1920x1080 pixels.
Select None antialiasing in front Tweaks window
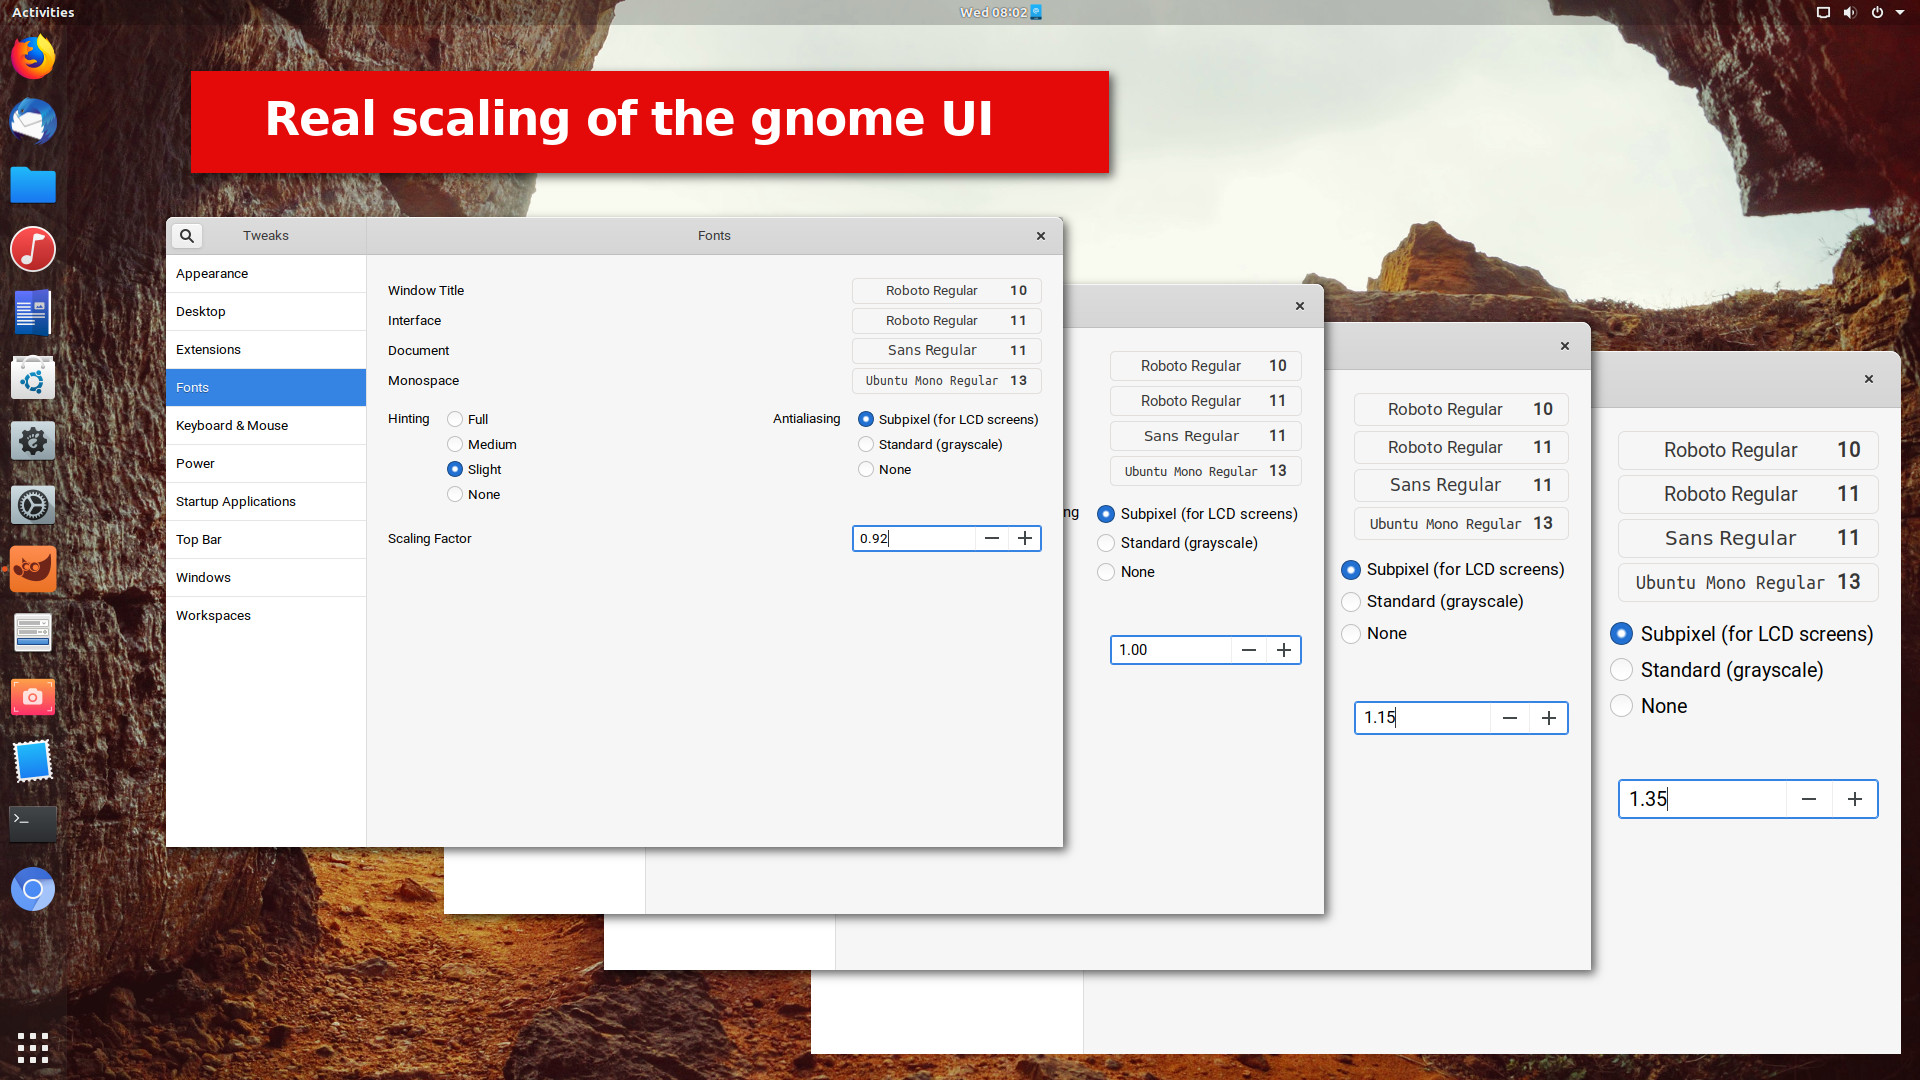coord(885,469)
